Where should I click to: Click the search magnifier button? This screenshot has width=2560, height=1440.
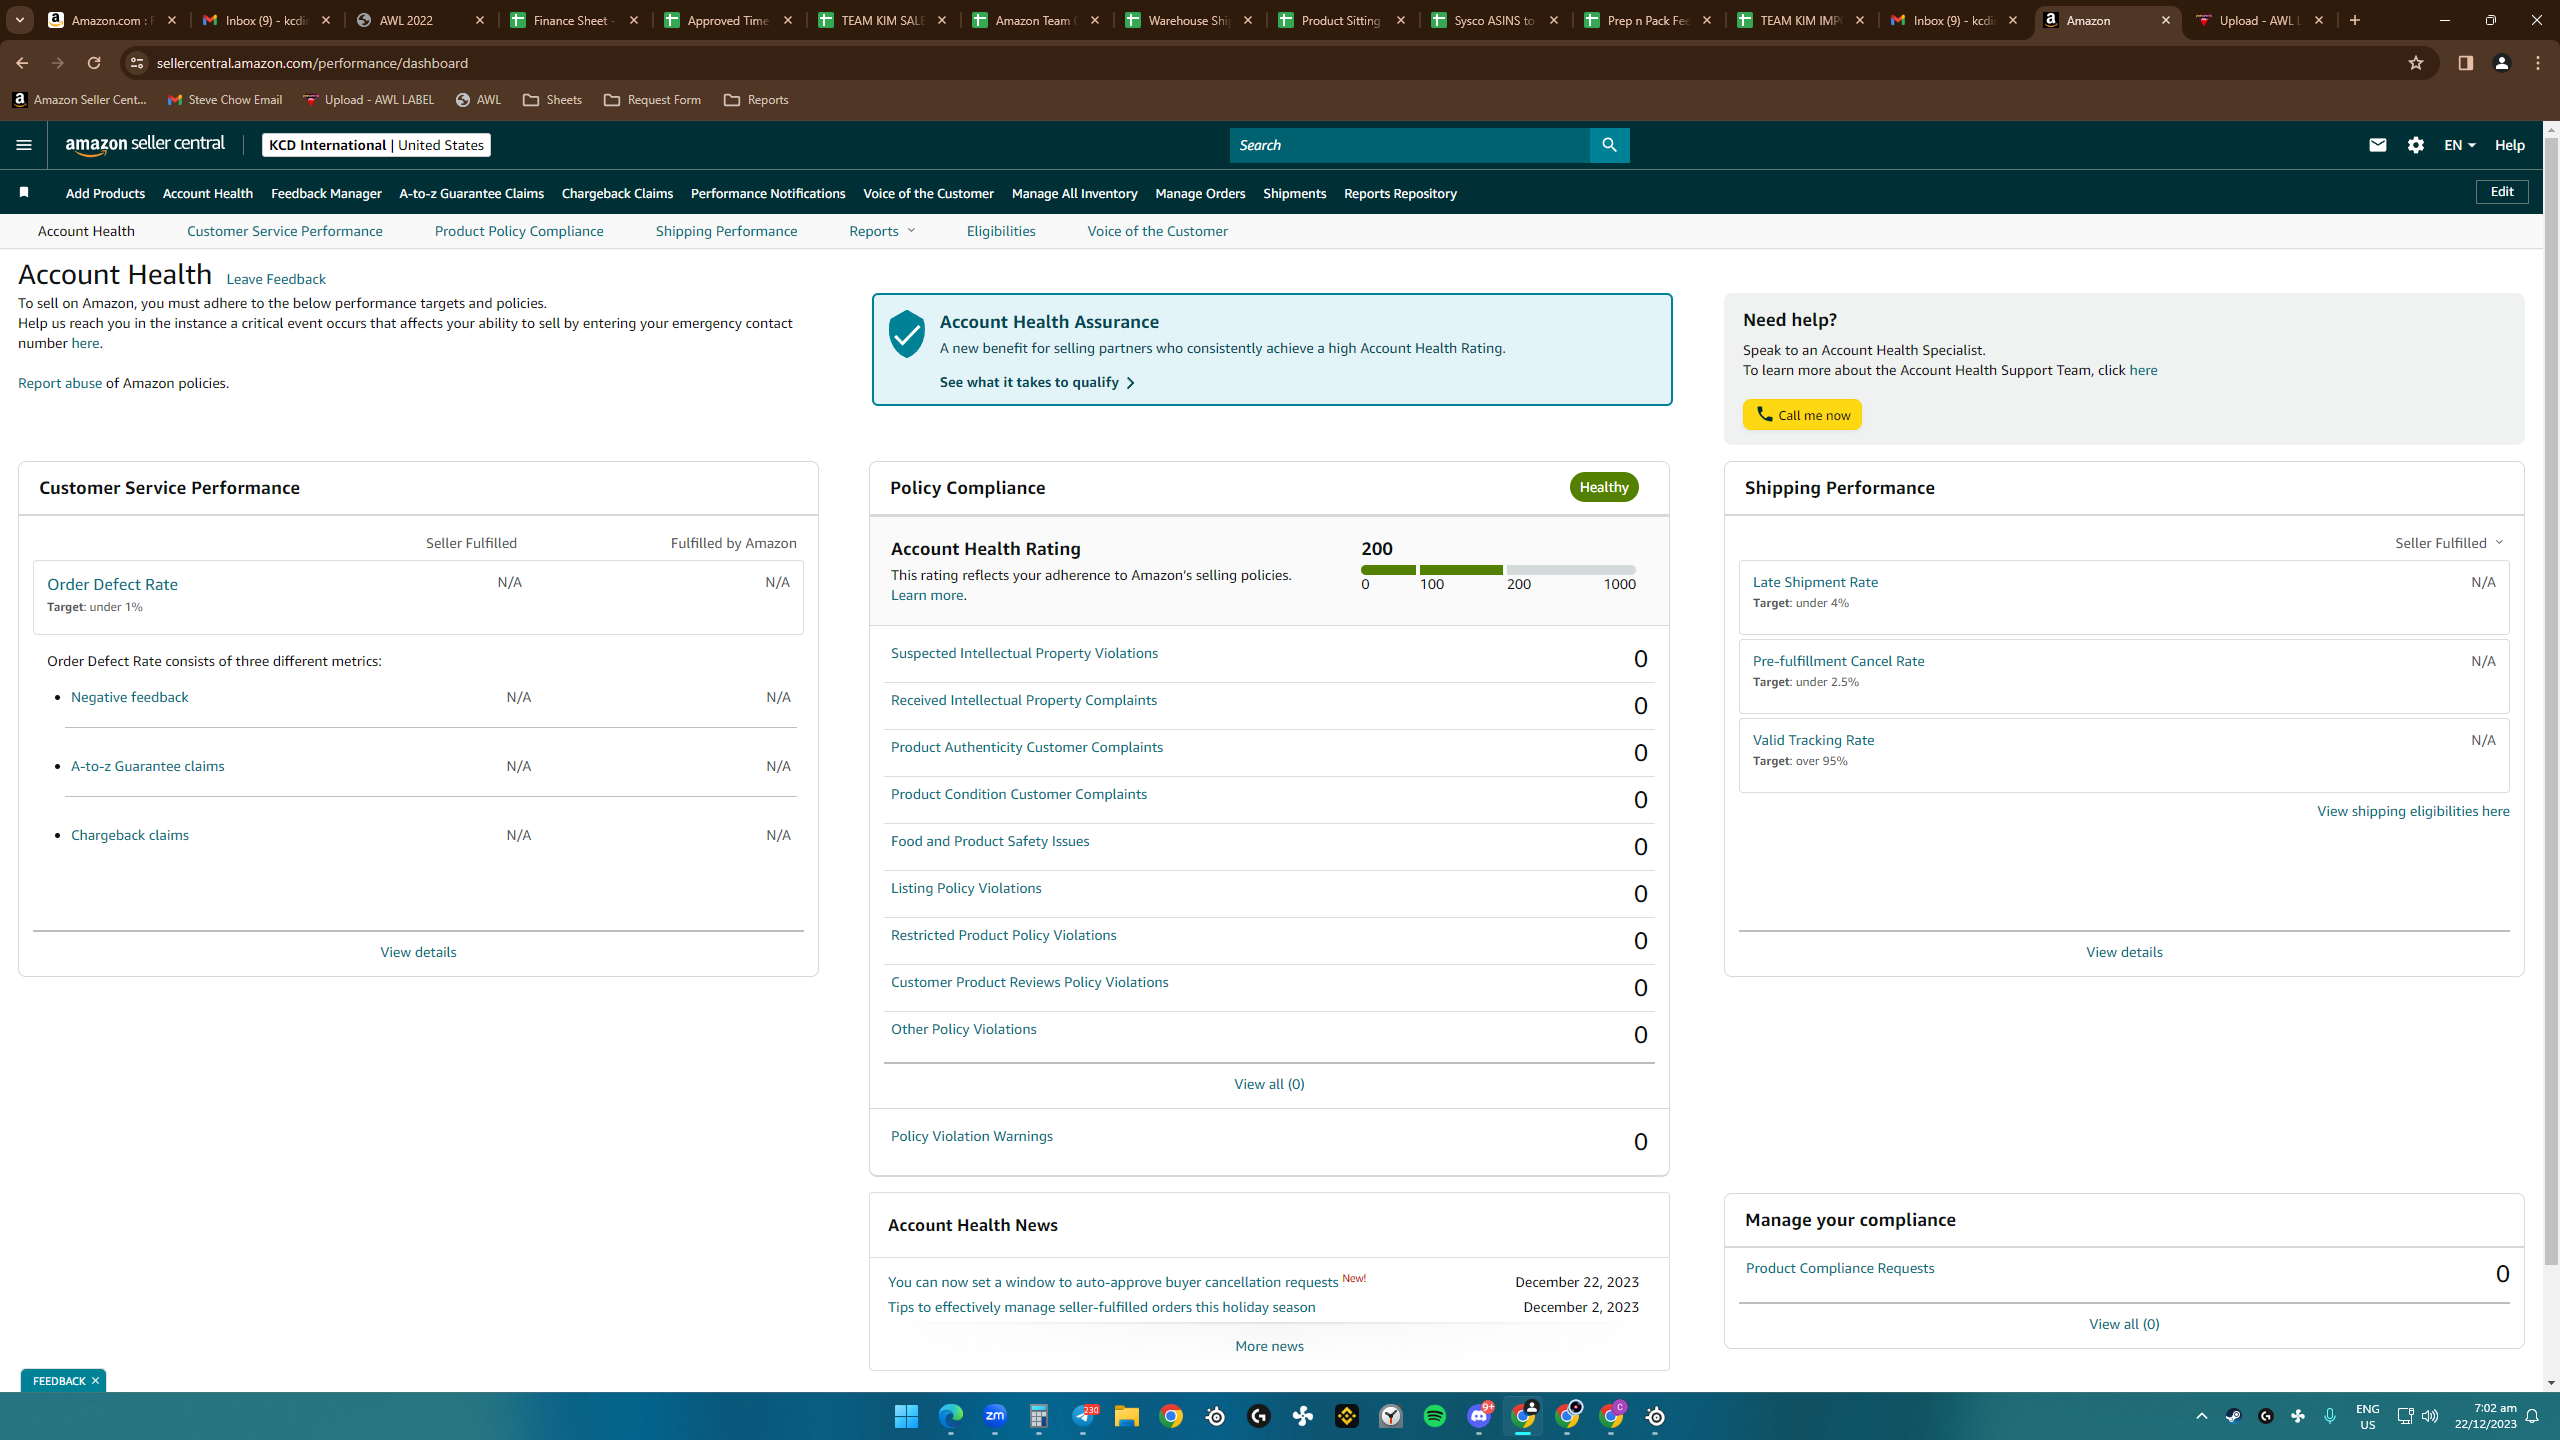[x=1609, y=145]
